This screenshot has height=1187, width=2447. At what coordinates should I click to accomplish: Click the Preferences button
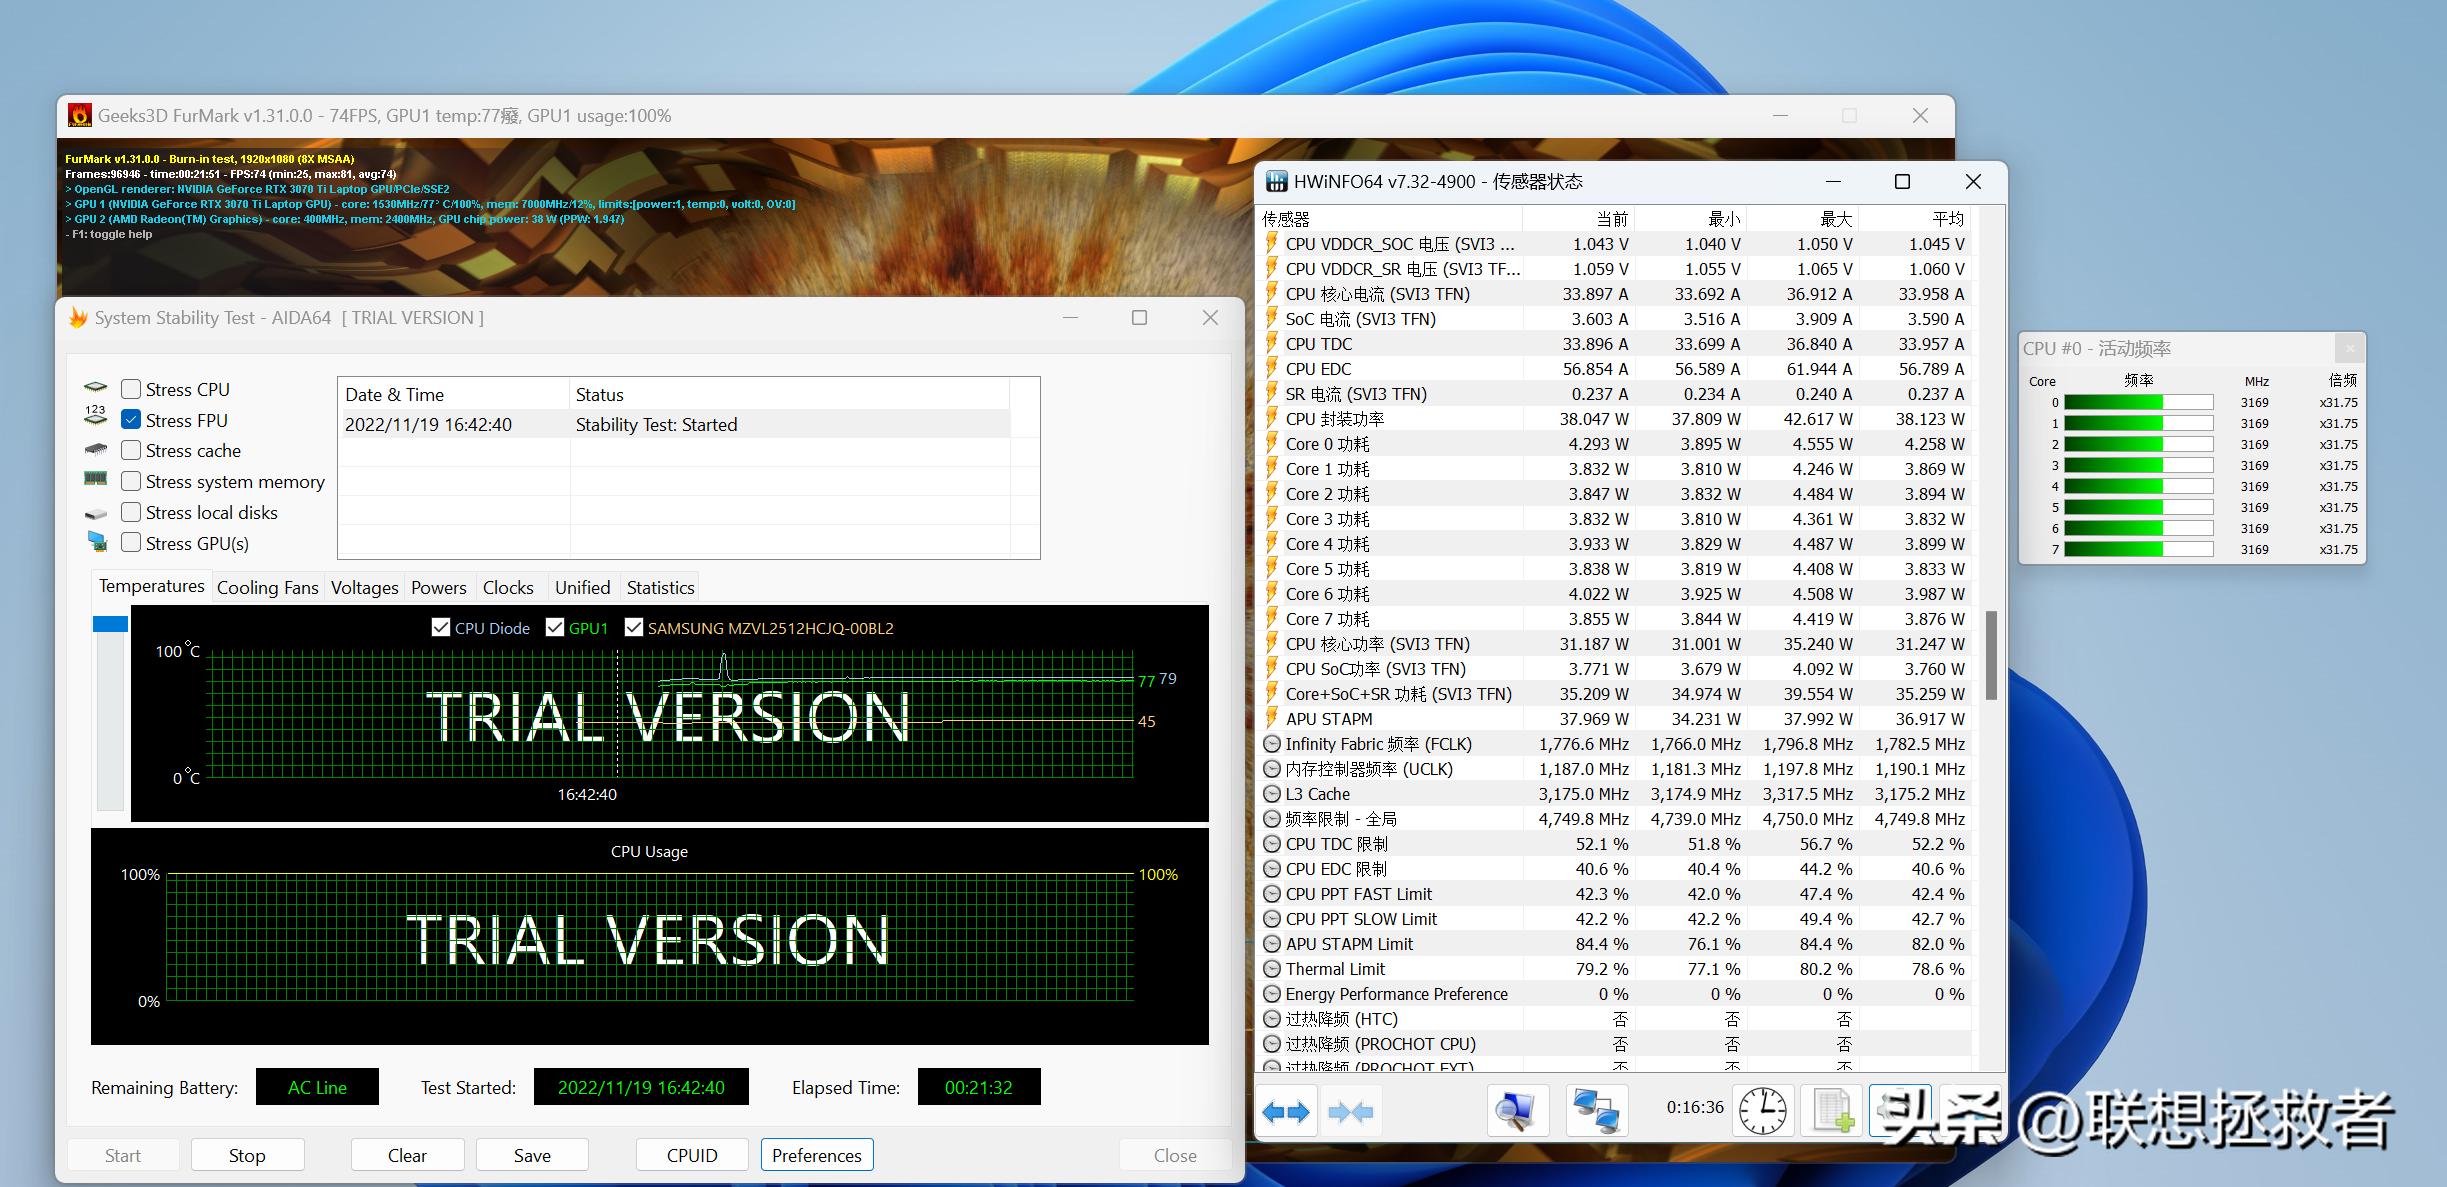(x=817, y=1155)
